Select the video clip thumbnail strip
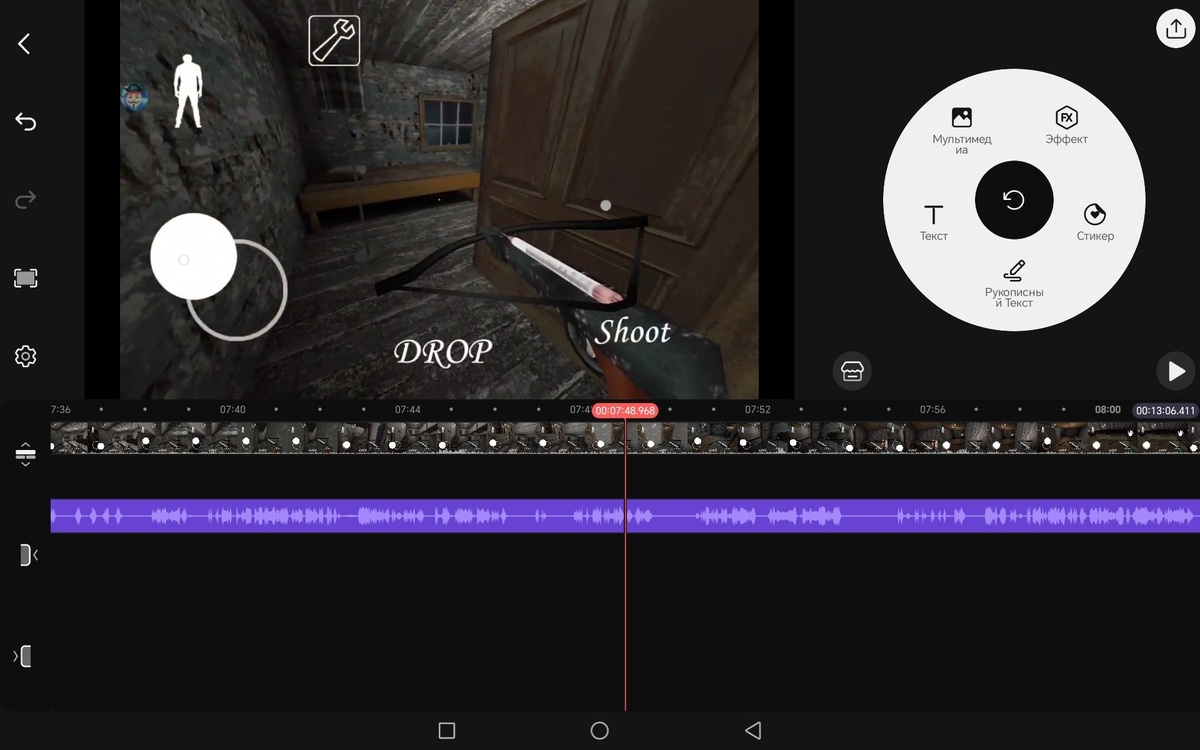The height and width of the screenshot is (750, 1200). click(x=625, y=438)
